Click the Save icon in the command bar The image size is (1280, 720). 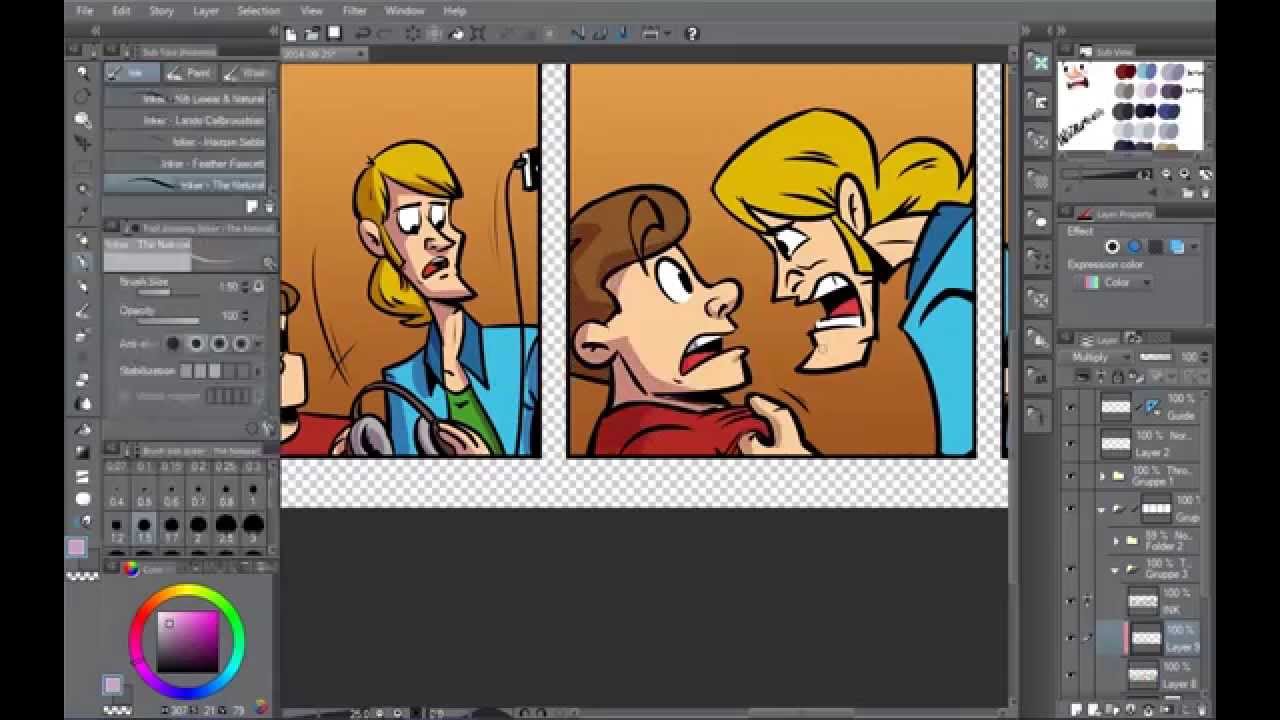(x=334, y=33)
